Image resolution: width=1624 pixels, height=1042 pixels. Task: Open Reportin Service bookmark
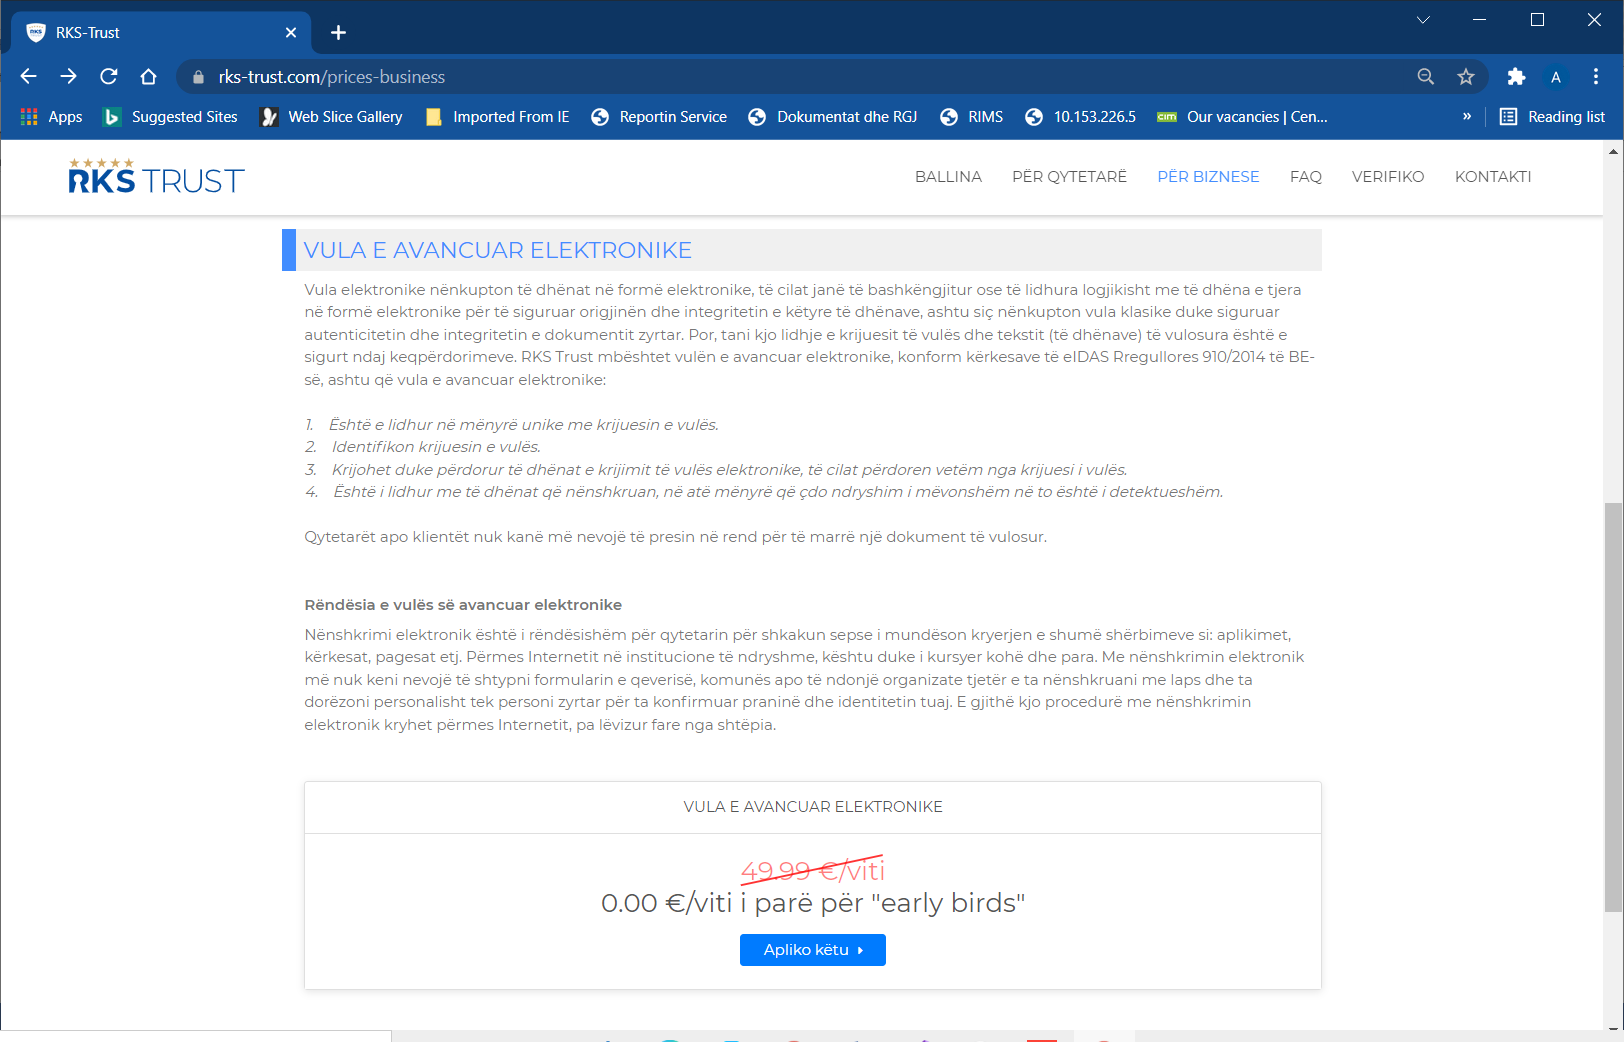pyautogui.click(x=659, y=117)
